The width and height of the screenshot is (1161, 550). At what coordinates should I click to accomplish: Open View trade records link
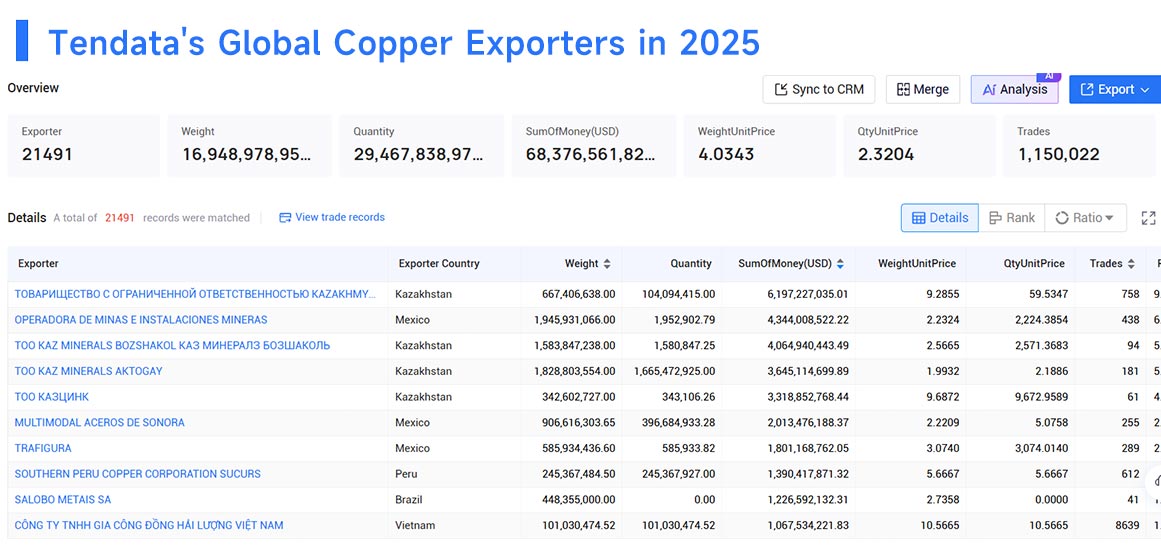[x=332, y=217]
